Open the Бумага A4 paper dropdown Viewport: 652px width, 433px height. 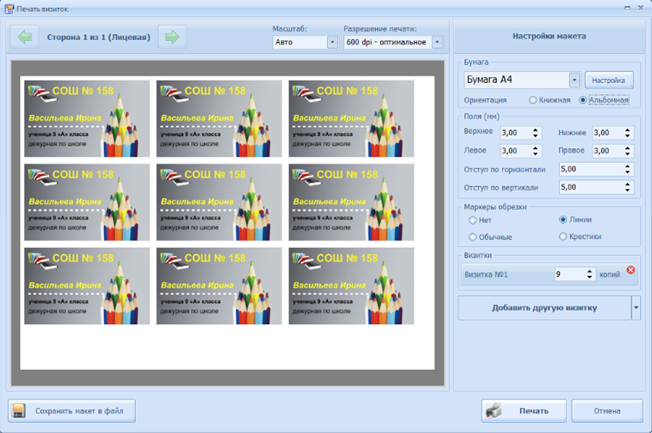[x=574, y=80]
